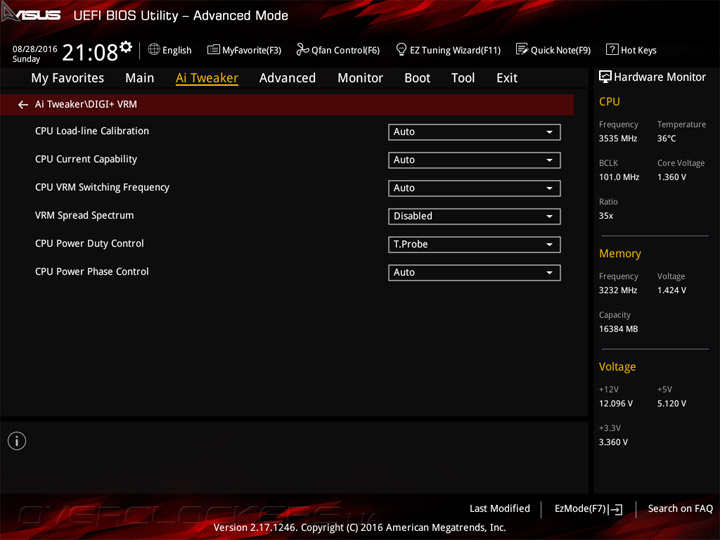
Task: Click the date 08/28/2016
Action: pos(35,49)
